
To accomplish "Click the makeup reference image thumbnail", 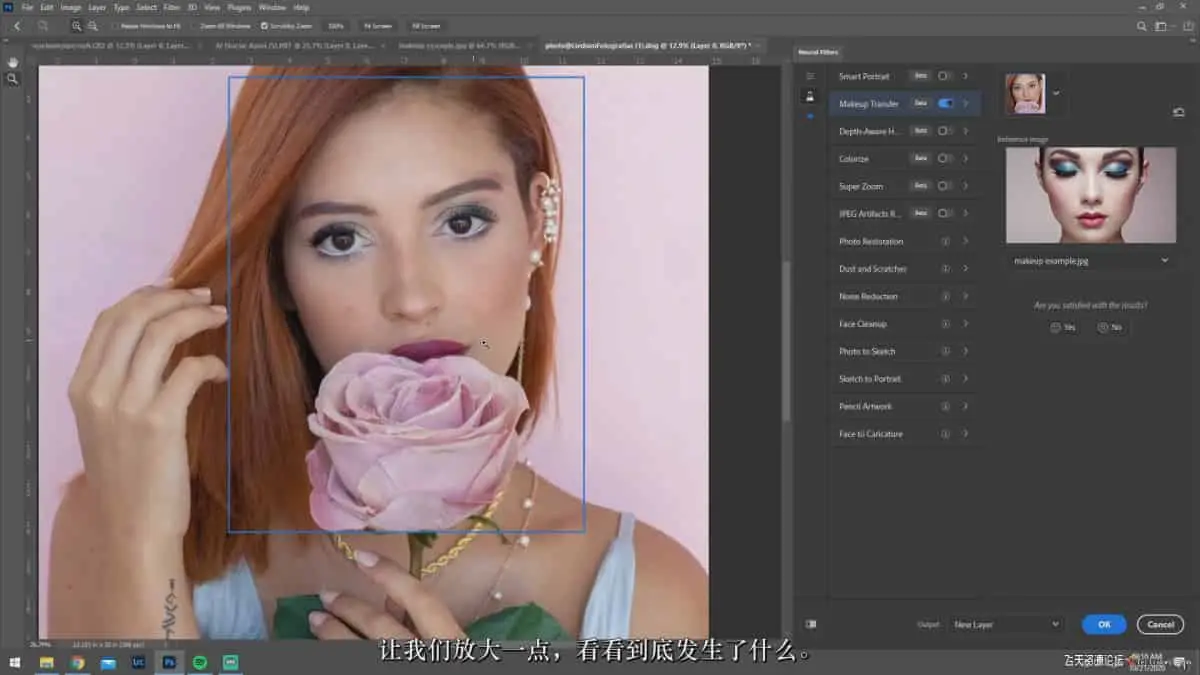I will (1090, 195).
